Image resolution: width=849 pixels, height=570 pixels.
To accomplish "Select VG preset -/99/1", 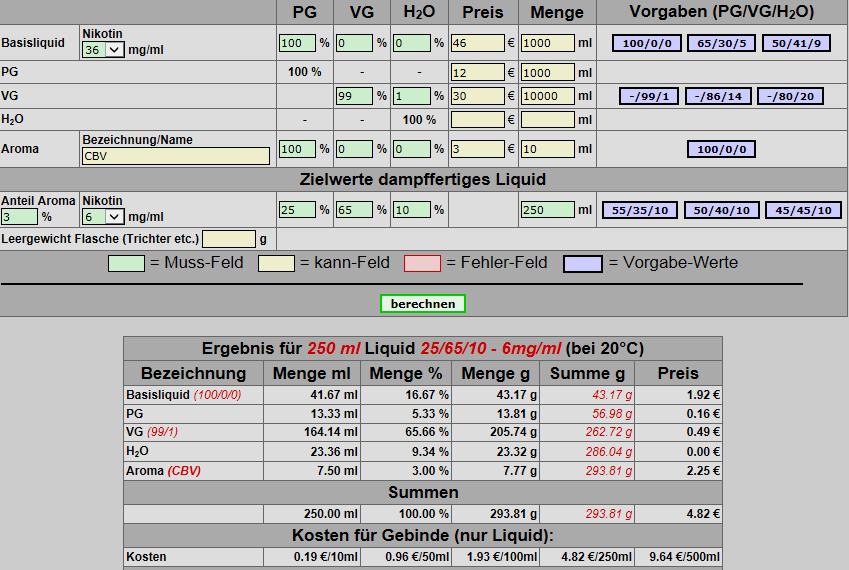I will coord(649,96).
